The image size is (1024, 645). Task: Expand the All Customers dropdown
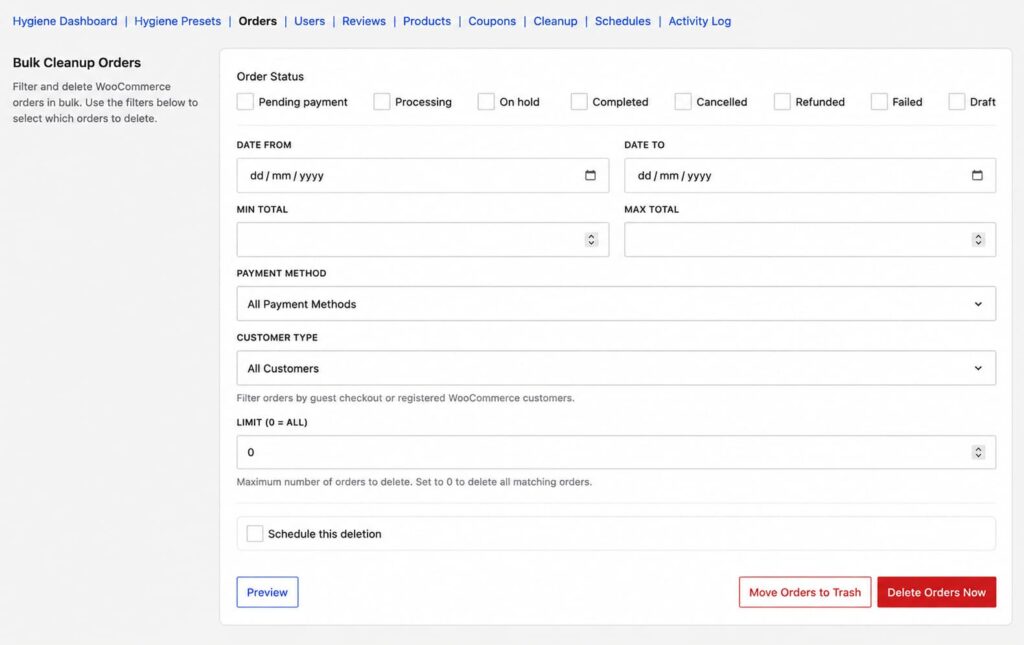point(616,368)
